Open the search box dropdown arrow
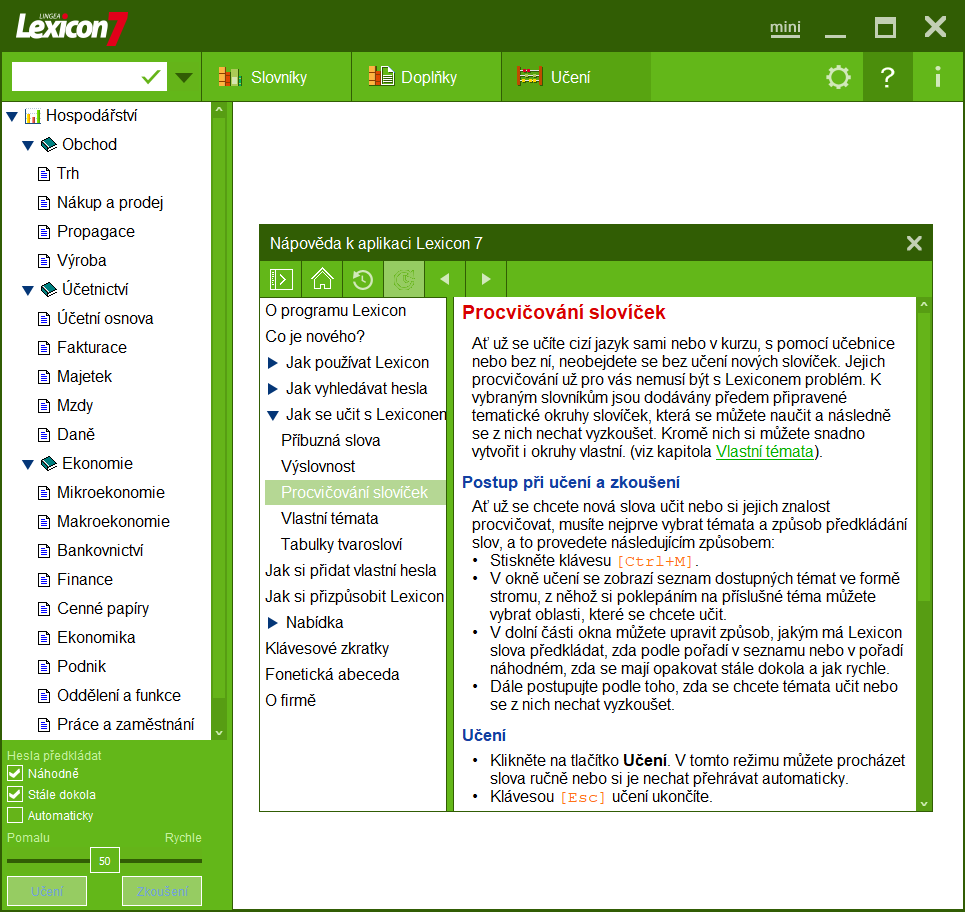The height and width of the screenshot is (912, 965). 184,78
